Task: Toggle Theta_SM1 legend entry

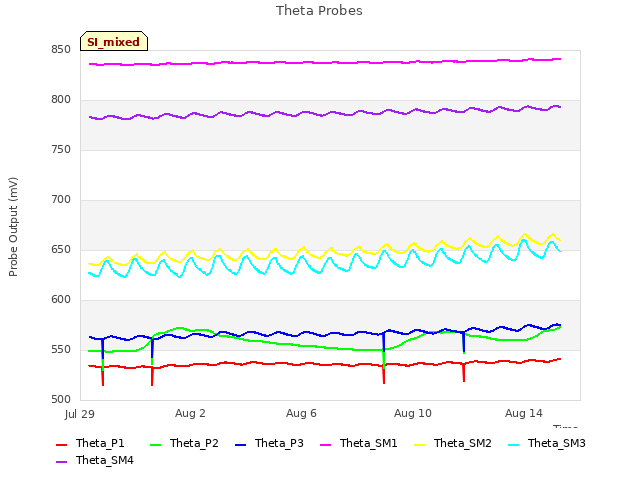Action: click(x=359, y=443)
